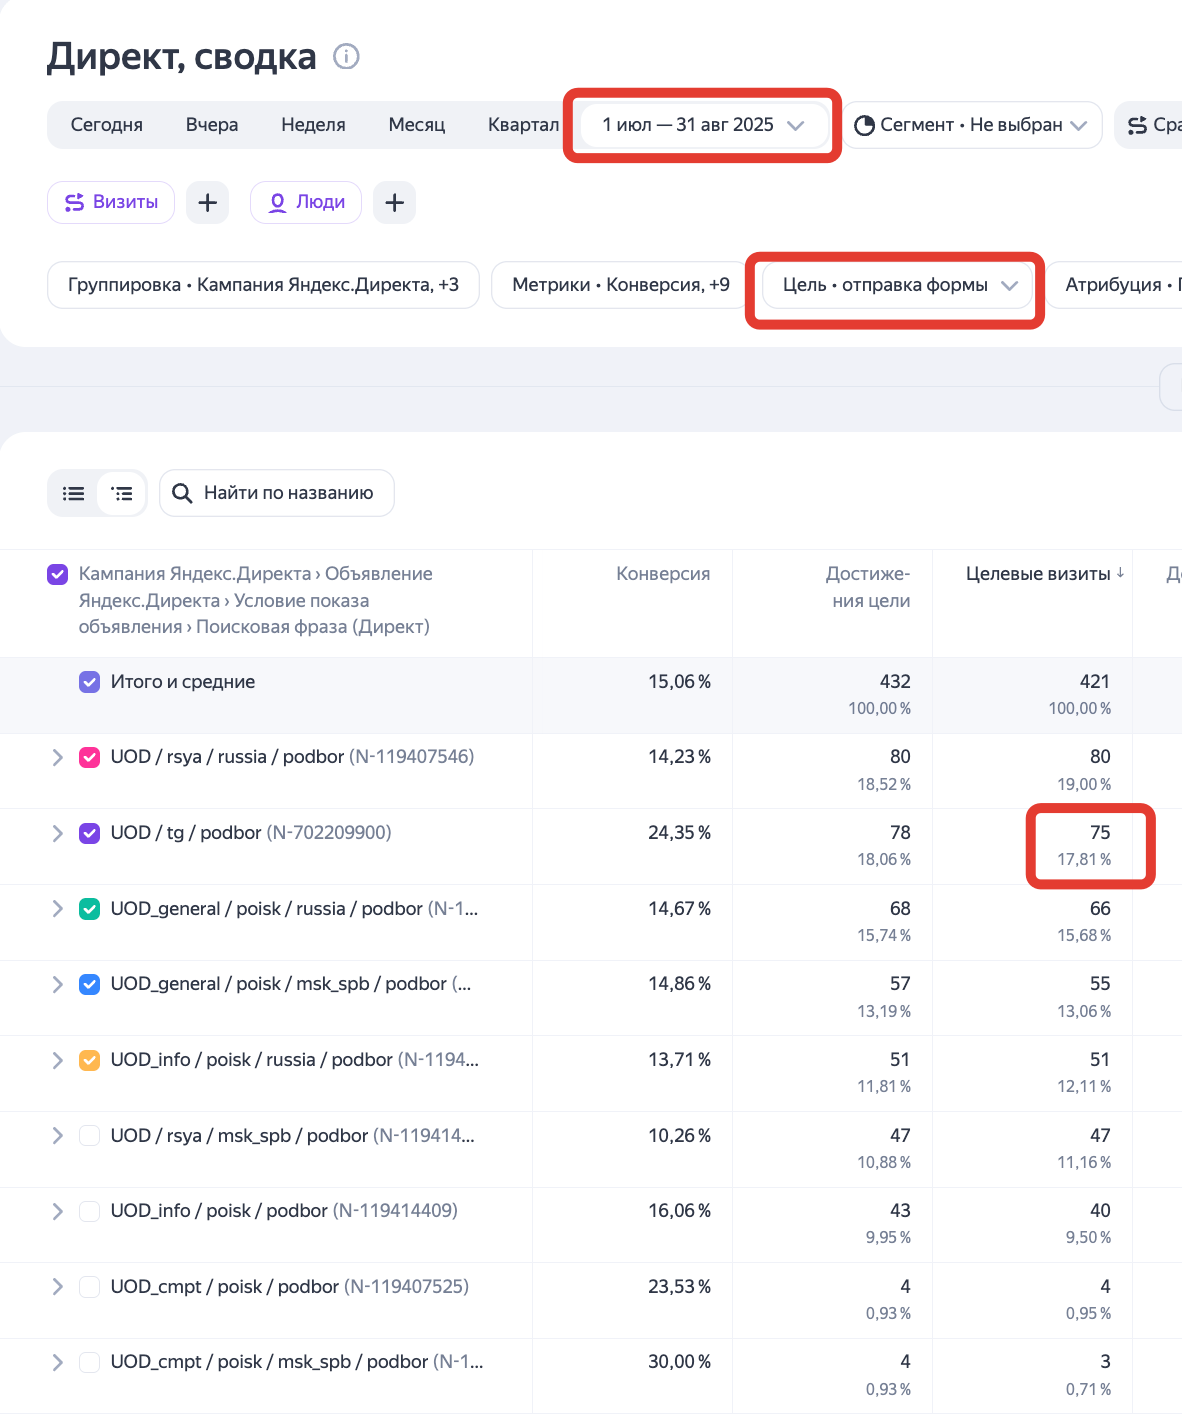1182x1424 pixels.
Task: Switch to tree list view icon
Action: [122, 493]
